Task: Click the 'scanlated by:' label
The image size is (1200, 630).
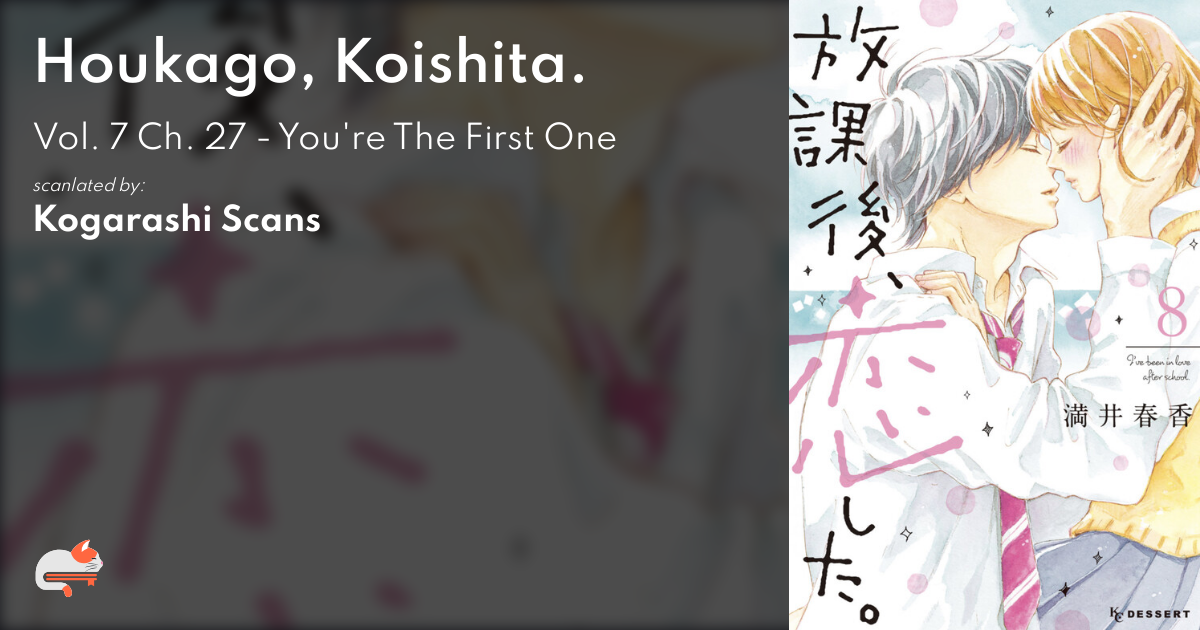Action: (90, 185)
